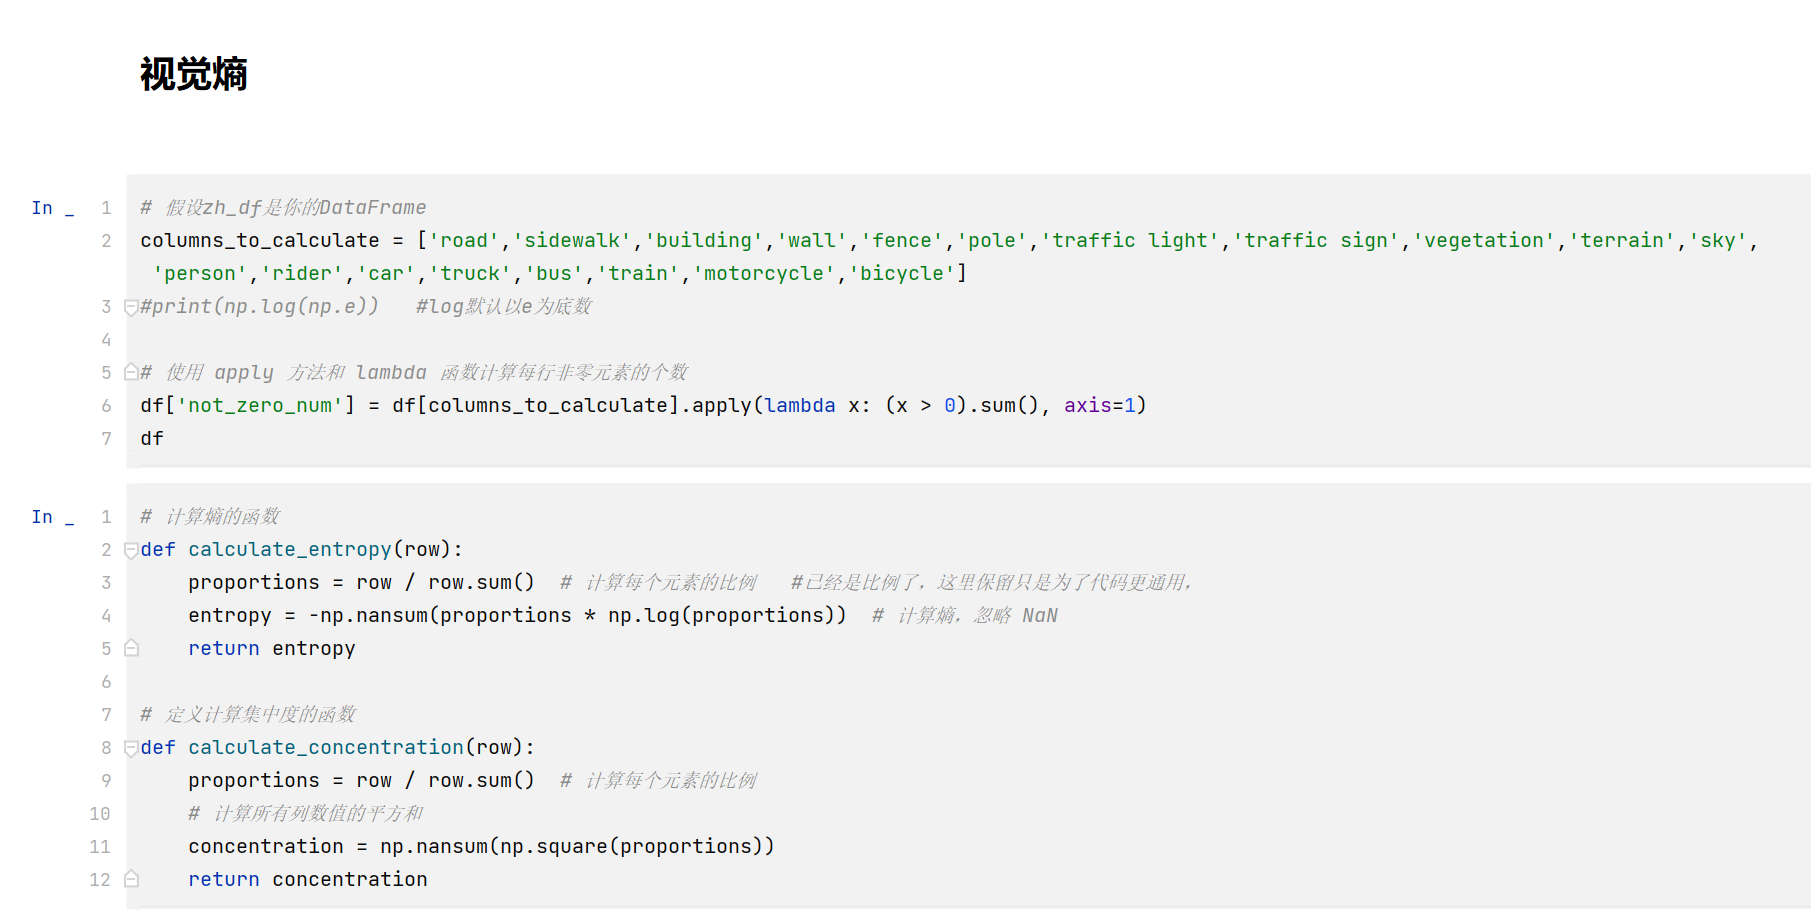Click return concentration statement
The height and width of the screenshot is (922, 1811).
point(308,880)
